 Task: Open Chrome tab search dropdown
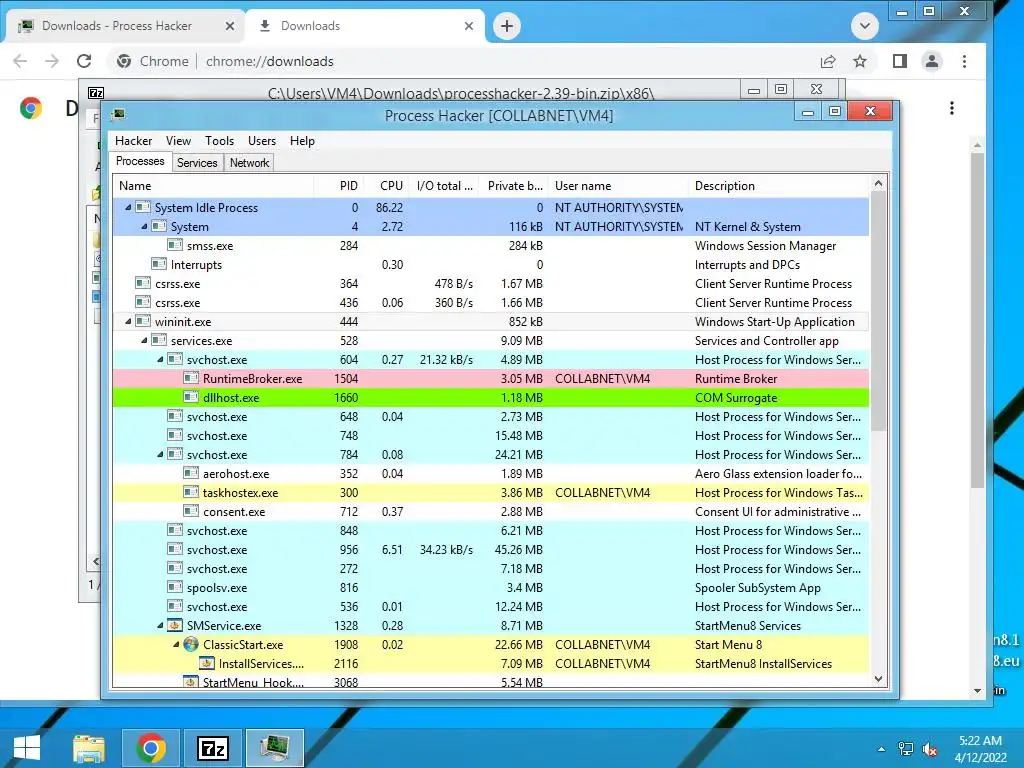coord(865,26)
